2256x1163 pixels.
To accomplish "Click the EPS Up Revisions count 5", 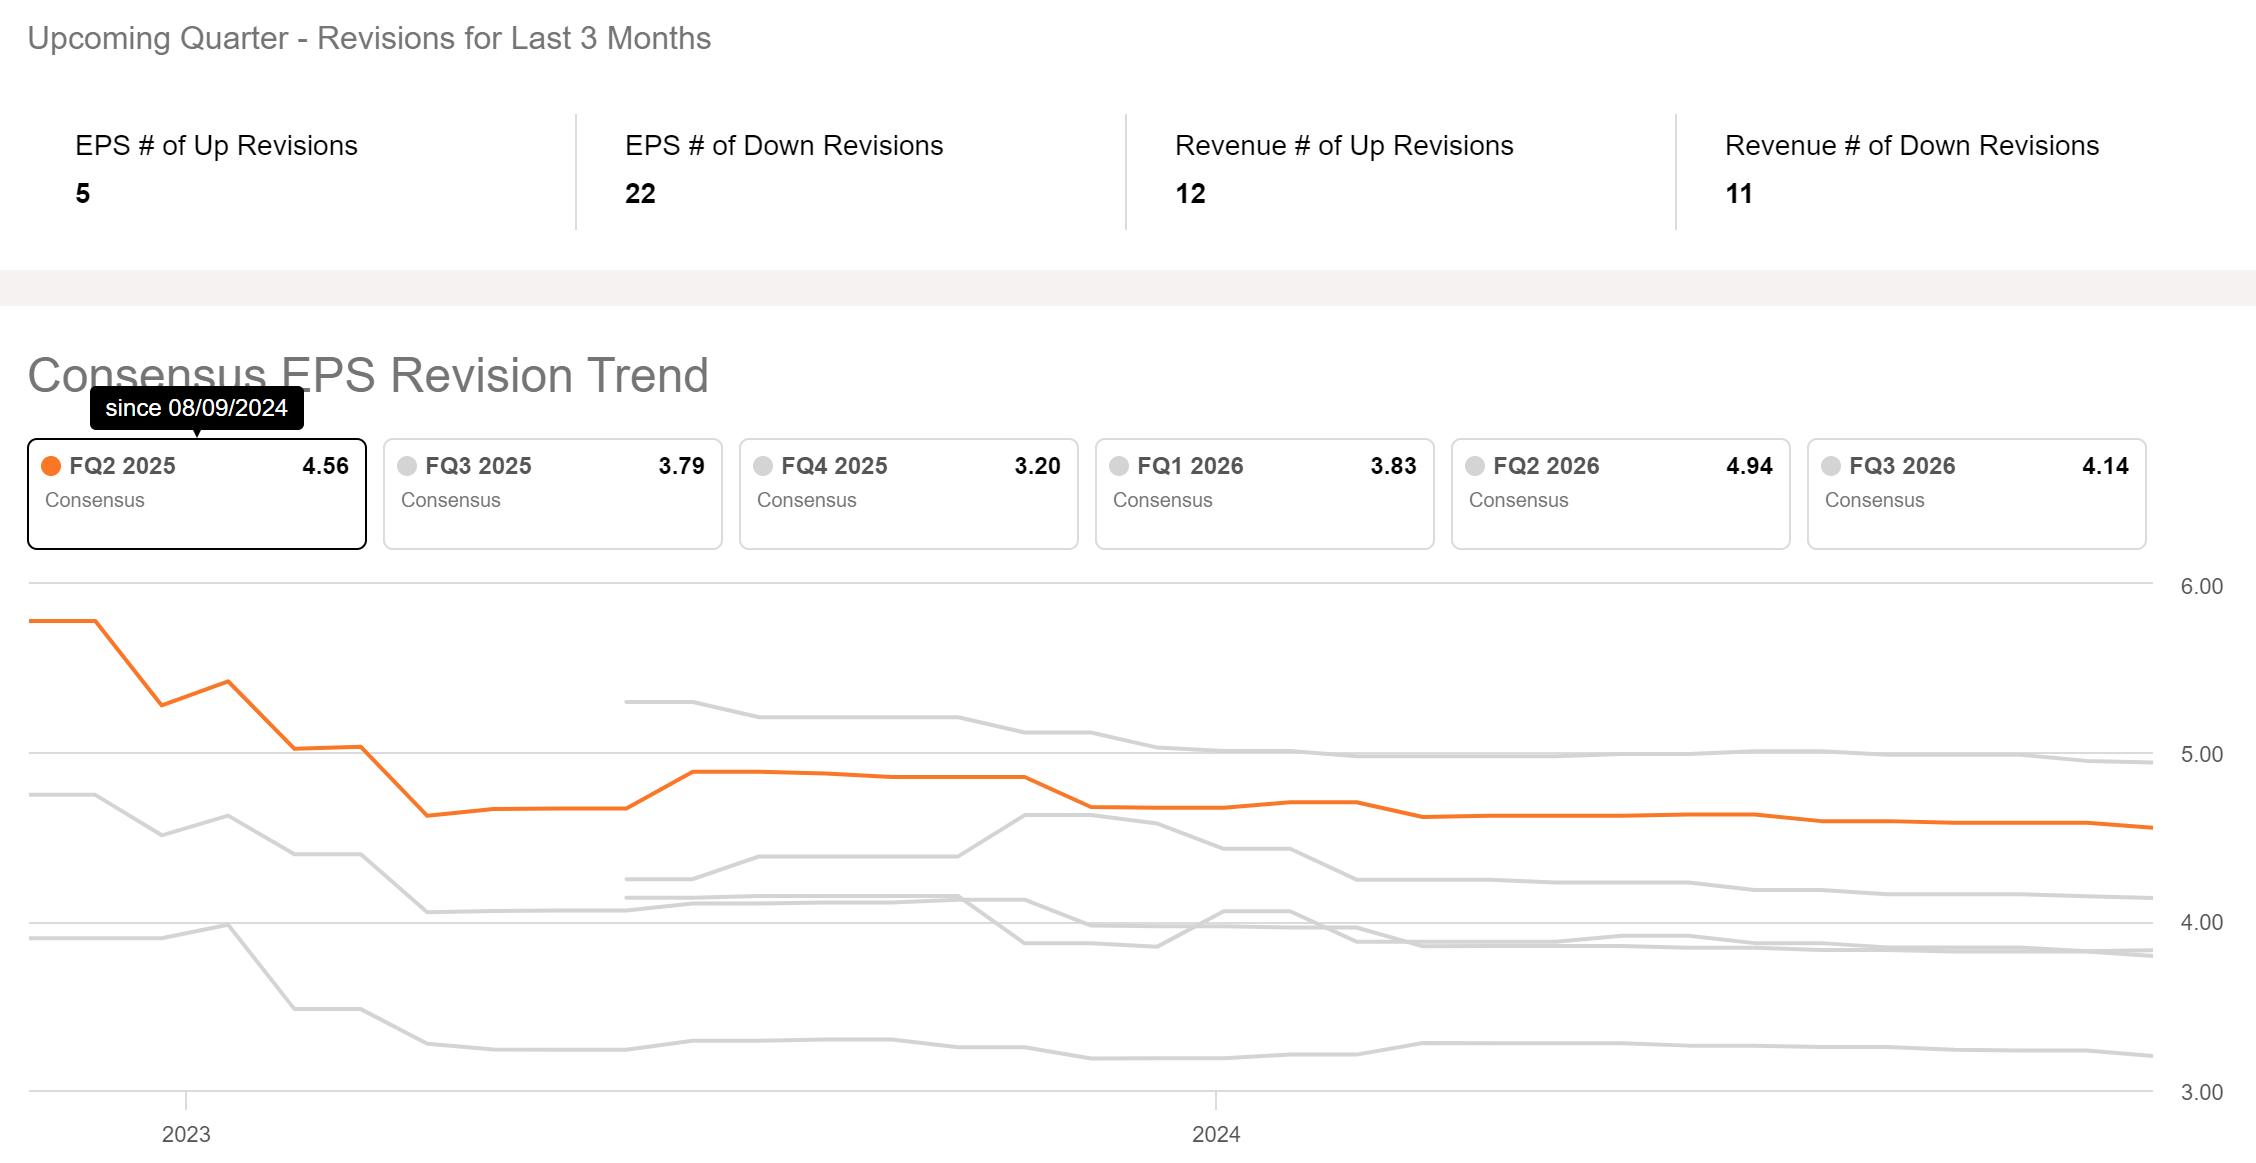I will tap(83, 194).
